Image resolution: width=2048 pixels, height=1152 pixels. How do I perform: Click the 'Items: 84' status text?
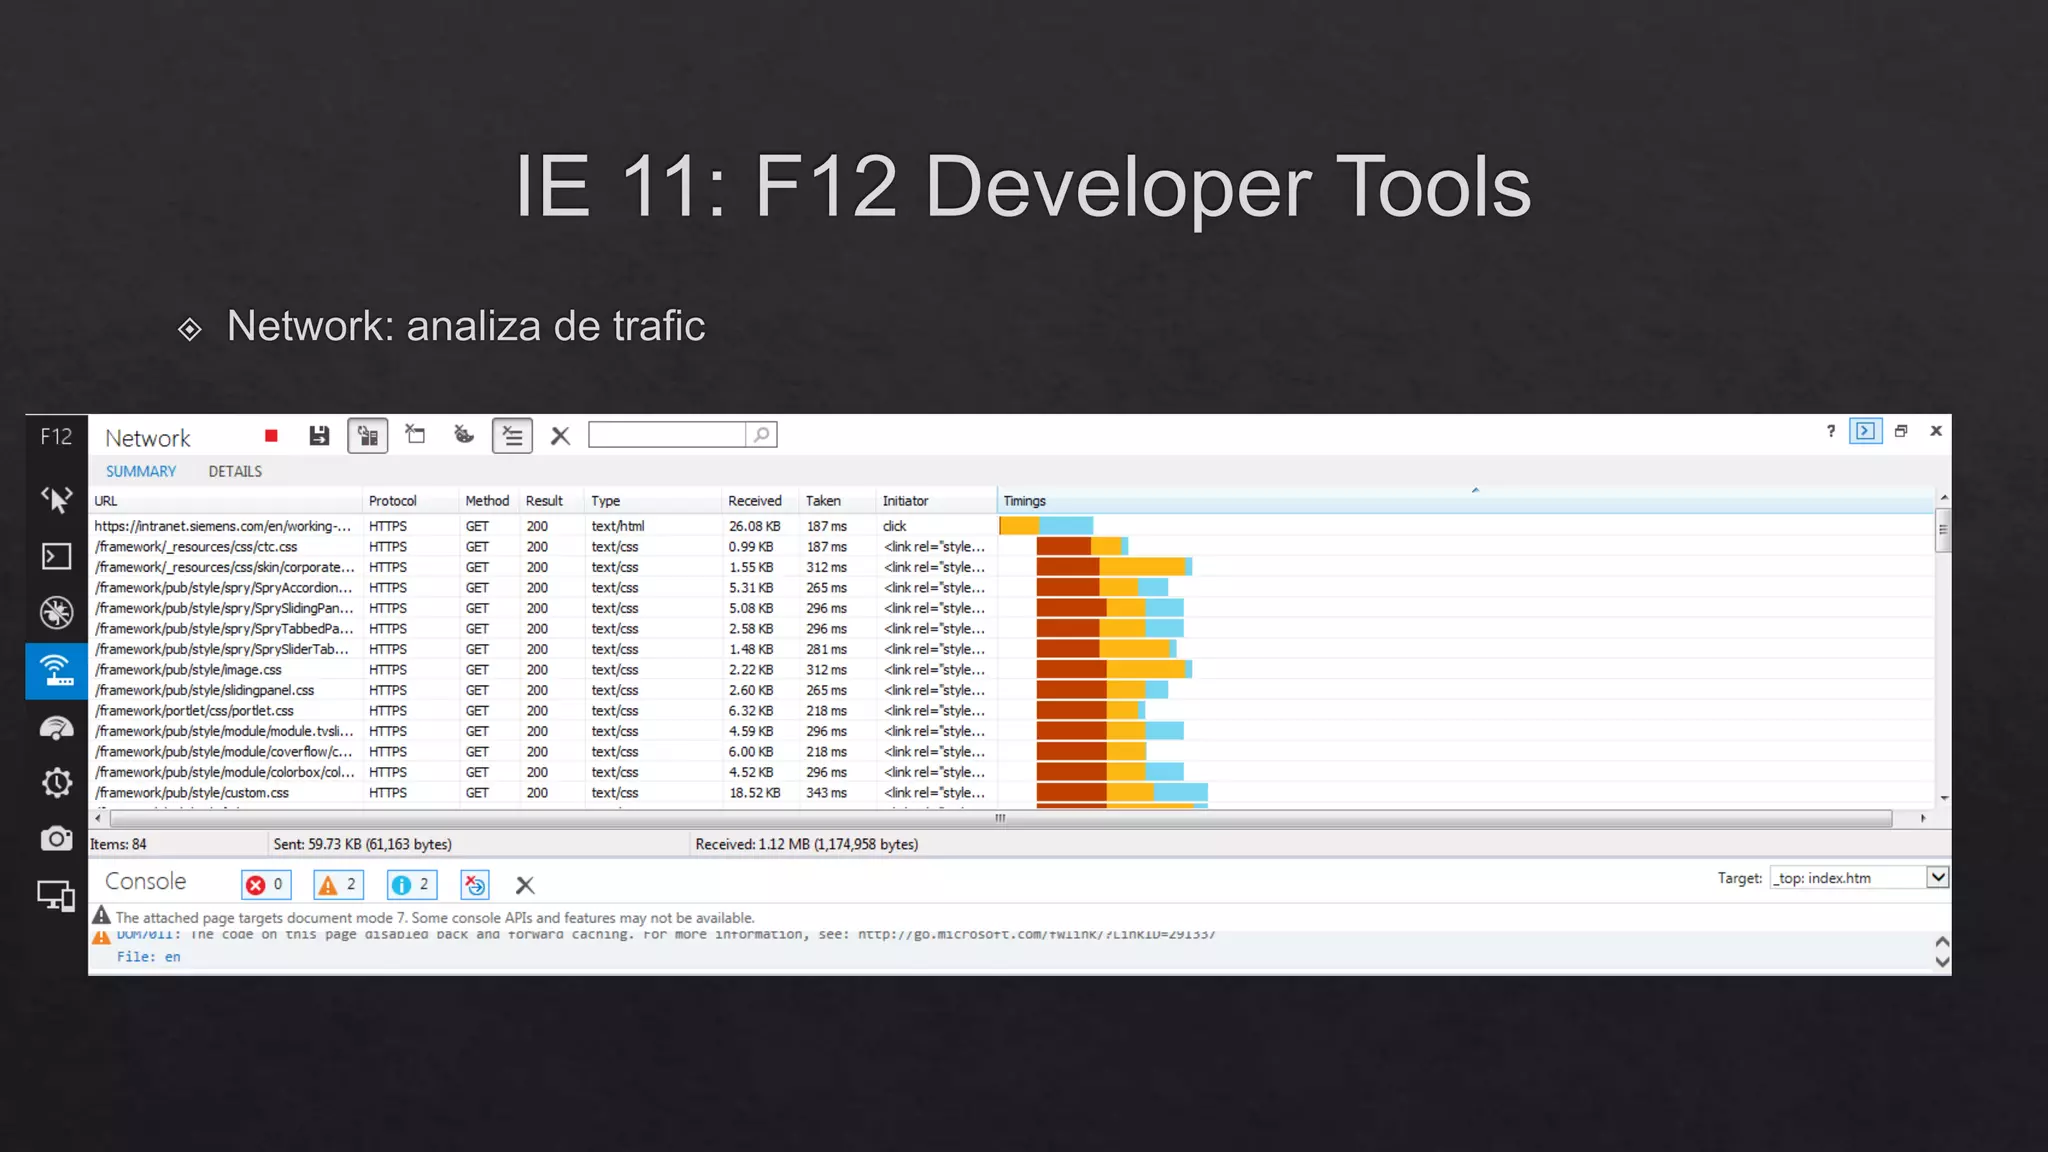tap(118, 845)
